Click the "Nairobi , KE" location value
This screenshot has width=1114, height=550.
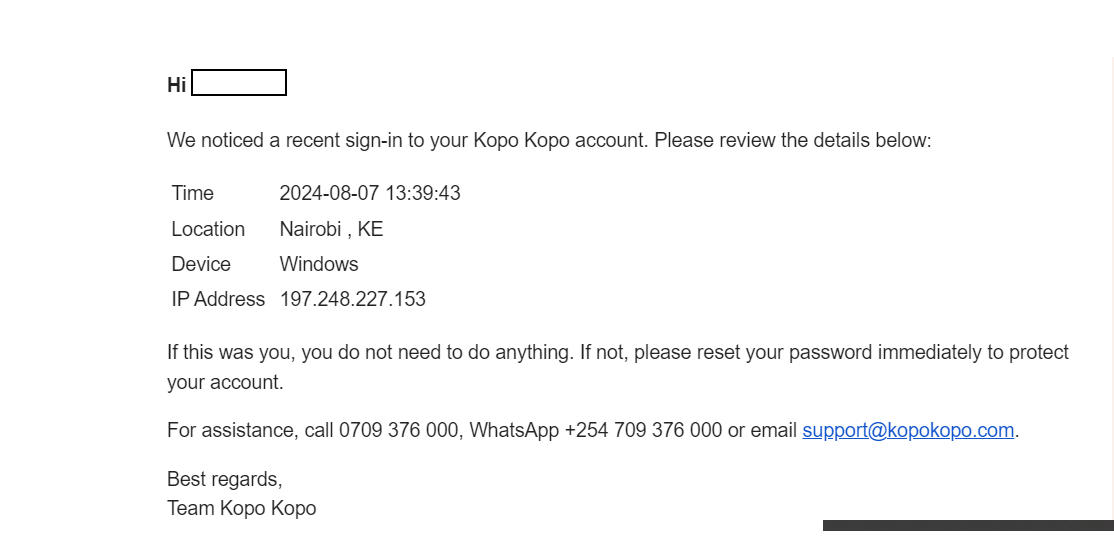pyautogui.click(x=331, y=229)
